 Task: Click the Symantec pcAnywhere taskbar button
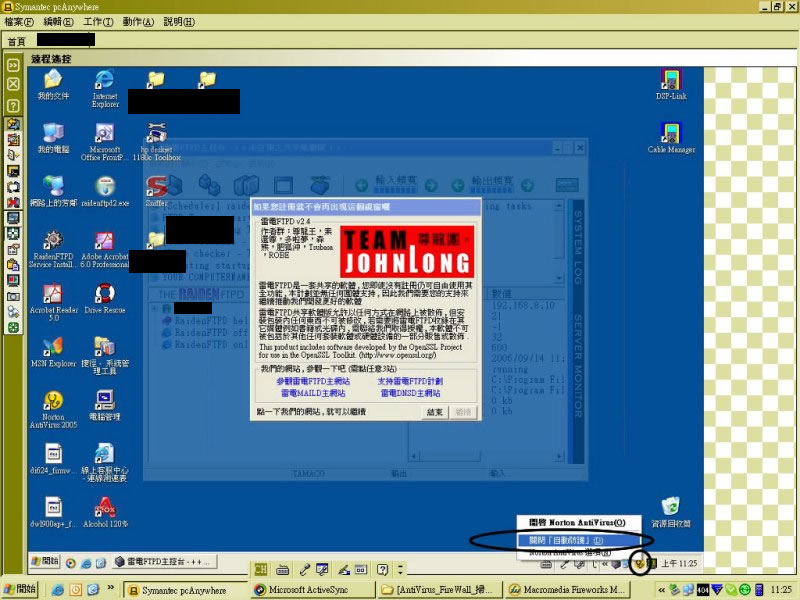click(x=186, y=590)
